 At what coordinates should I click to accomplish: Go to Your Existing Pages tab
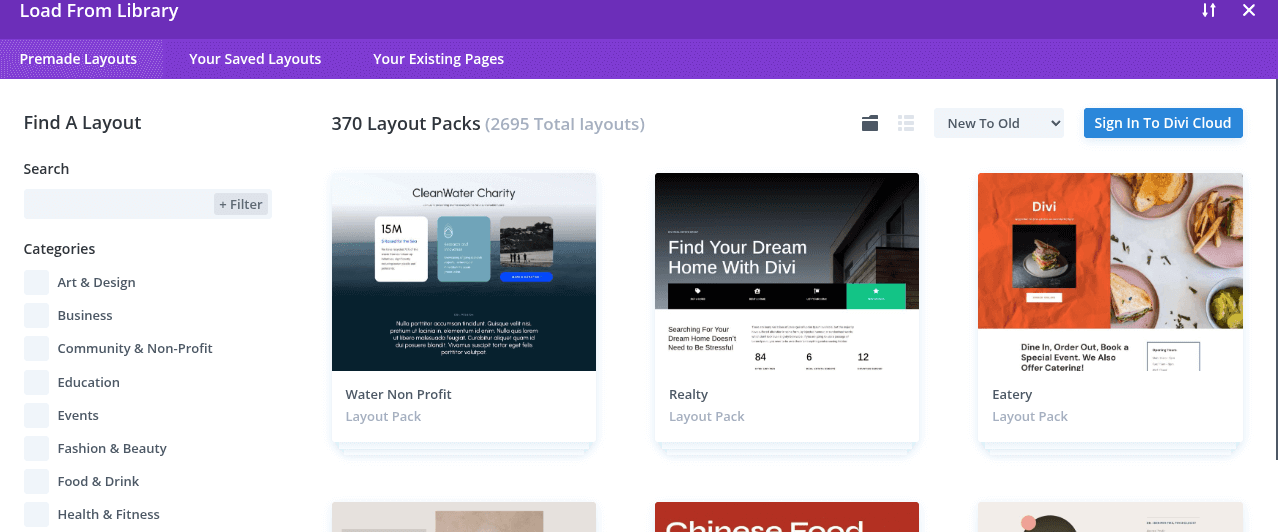438,59
